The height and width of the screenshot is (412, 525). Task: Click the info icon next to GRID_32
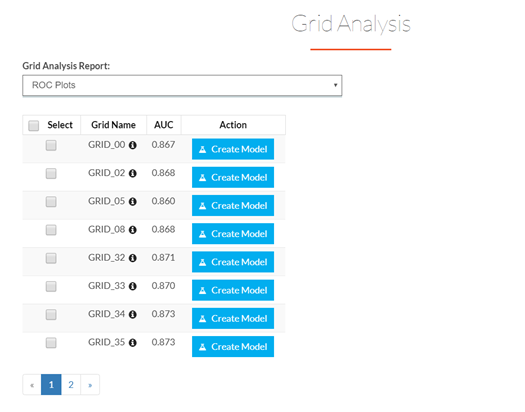pyautogui.click(x=133, y=258)
